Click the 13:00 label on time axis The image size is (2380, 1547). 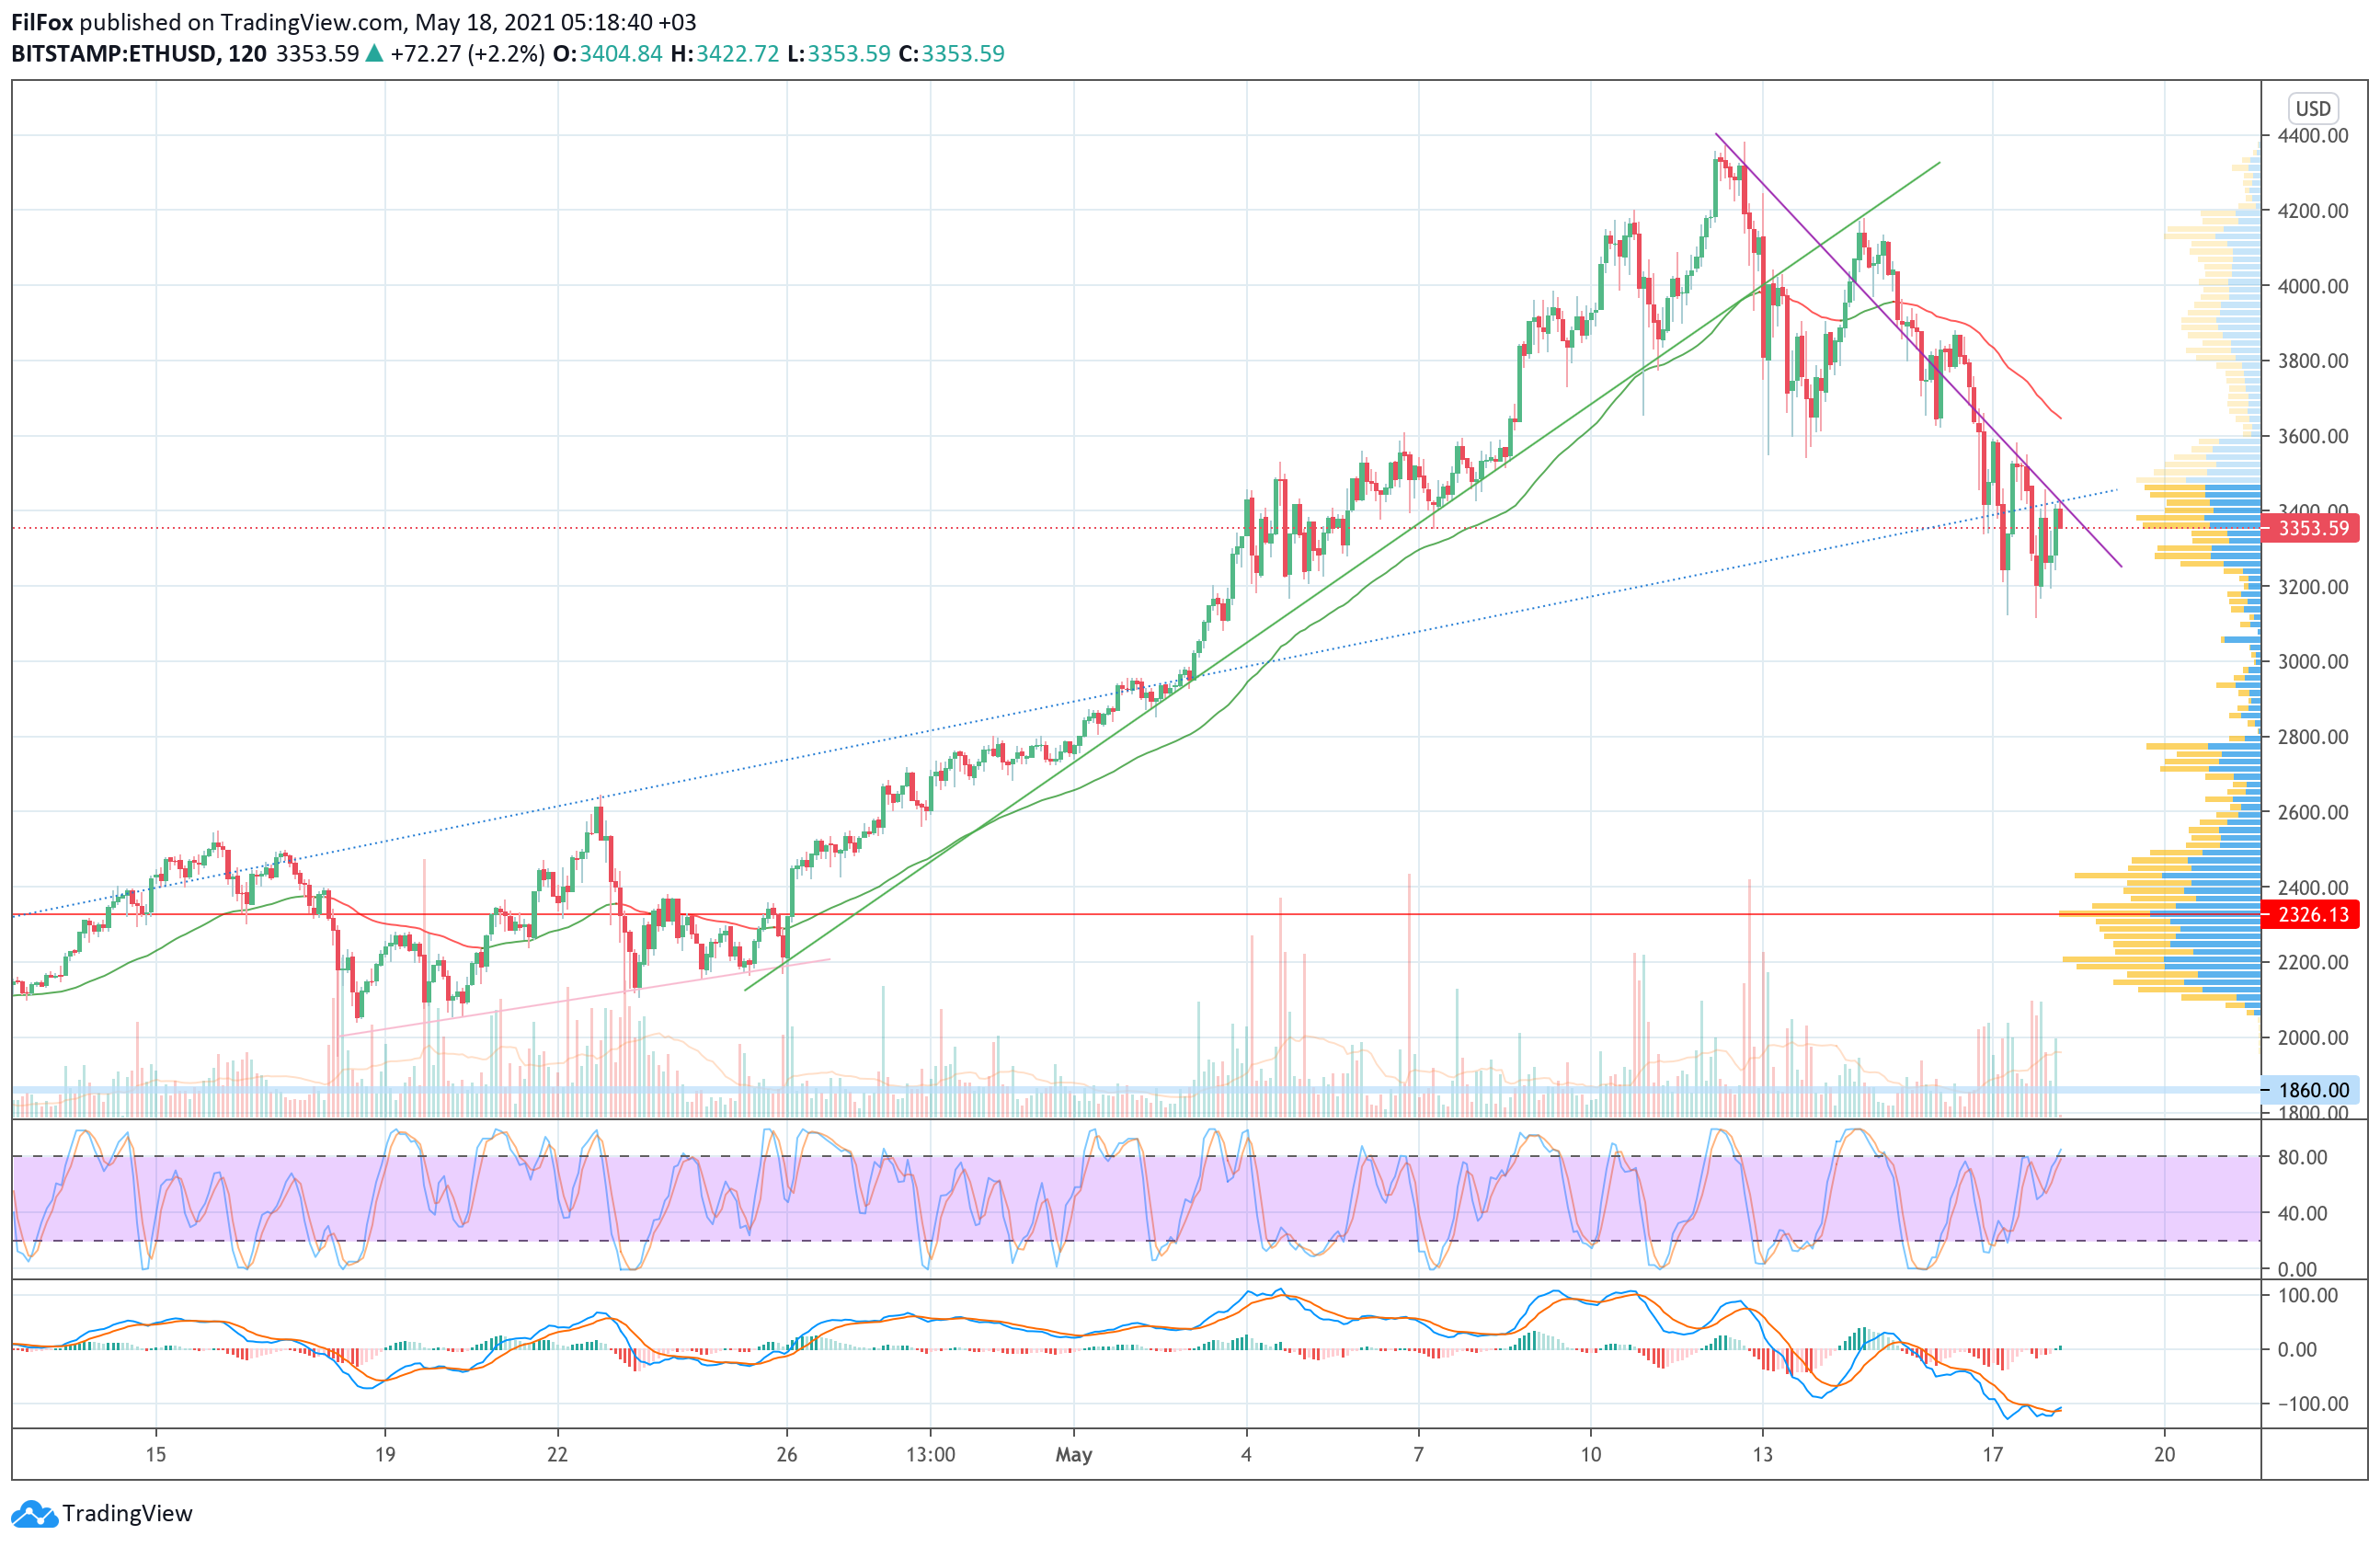pyautogui.click(x=930, y=1454)
